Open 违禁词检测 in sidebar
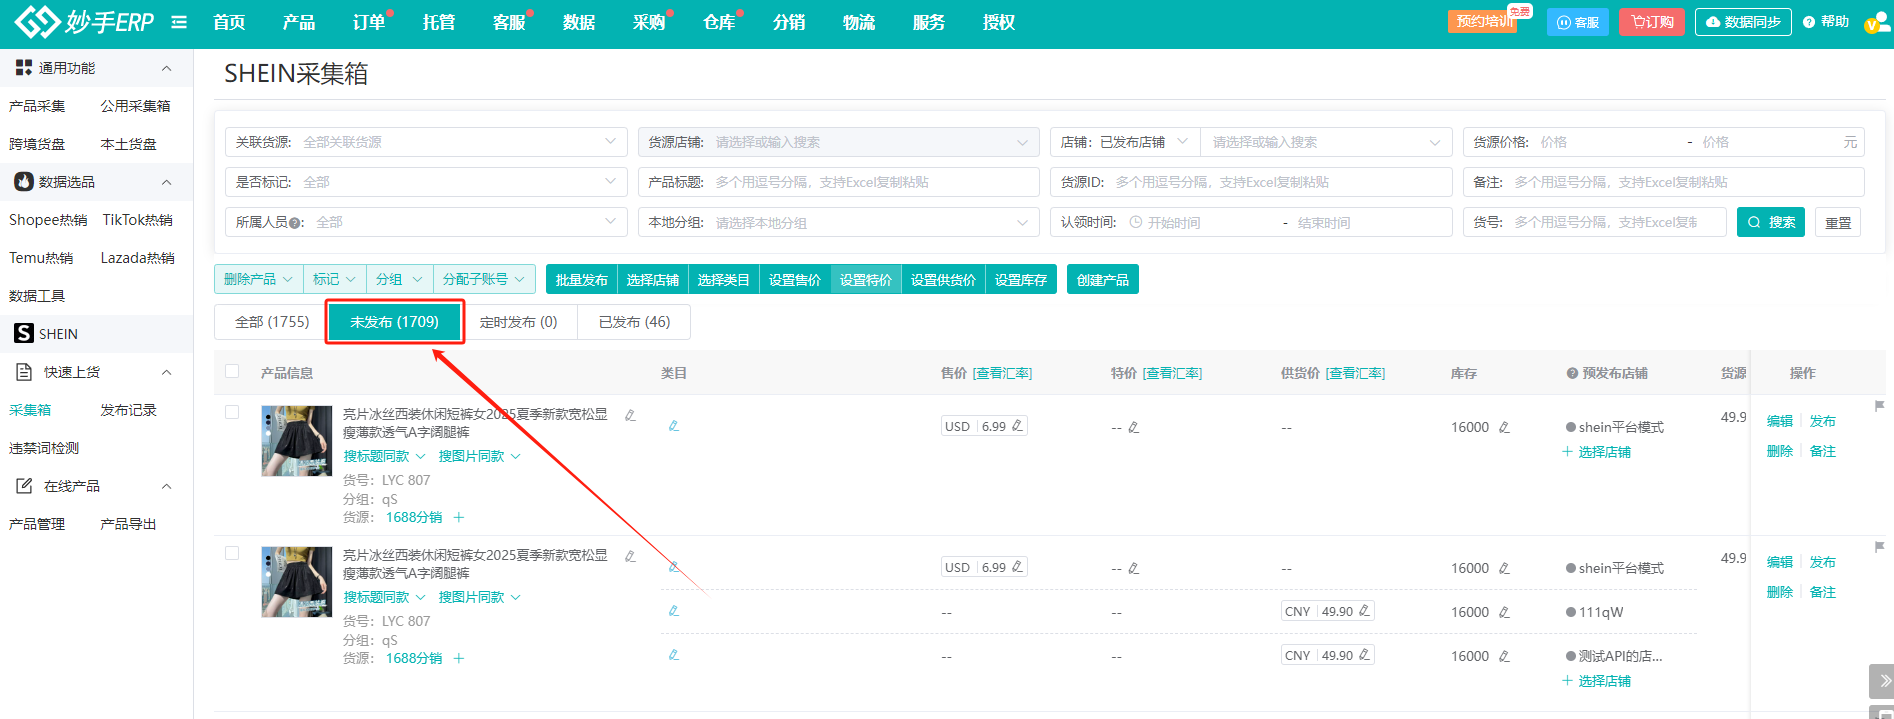Viewport: 1894px width, 719px height. 44,448
